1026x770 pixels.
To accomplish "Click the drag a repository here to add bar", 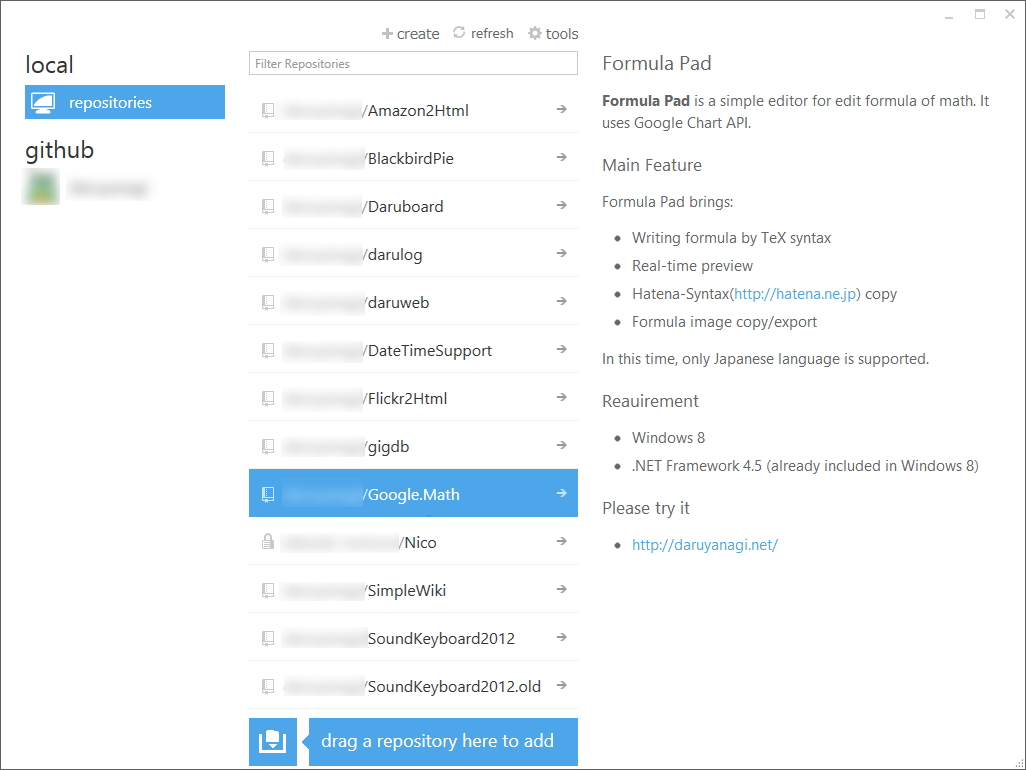I will coord(443,741).
